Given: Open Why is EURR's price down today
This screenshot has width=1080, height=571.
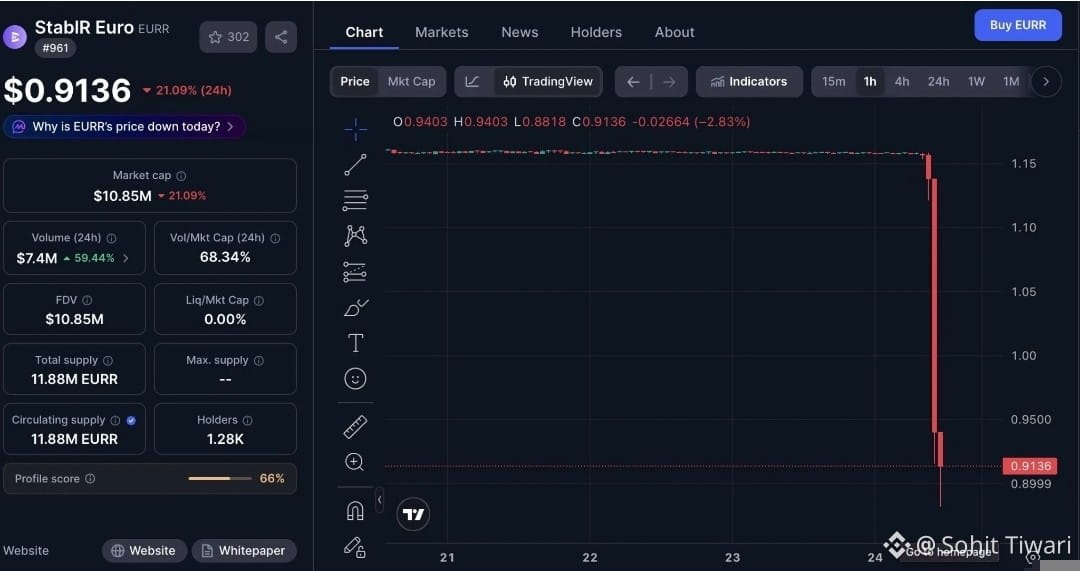Looking at the screenshot, I should tap(125, 127).
